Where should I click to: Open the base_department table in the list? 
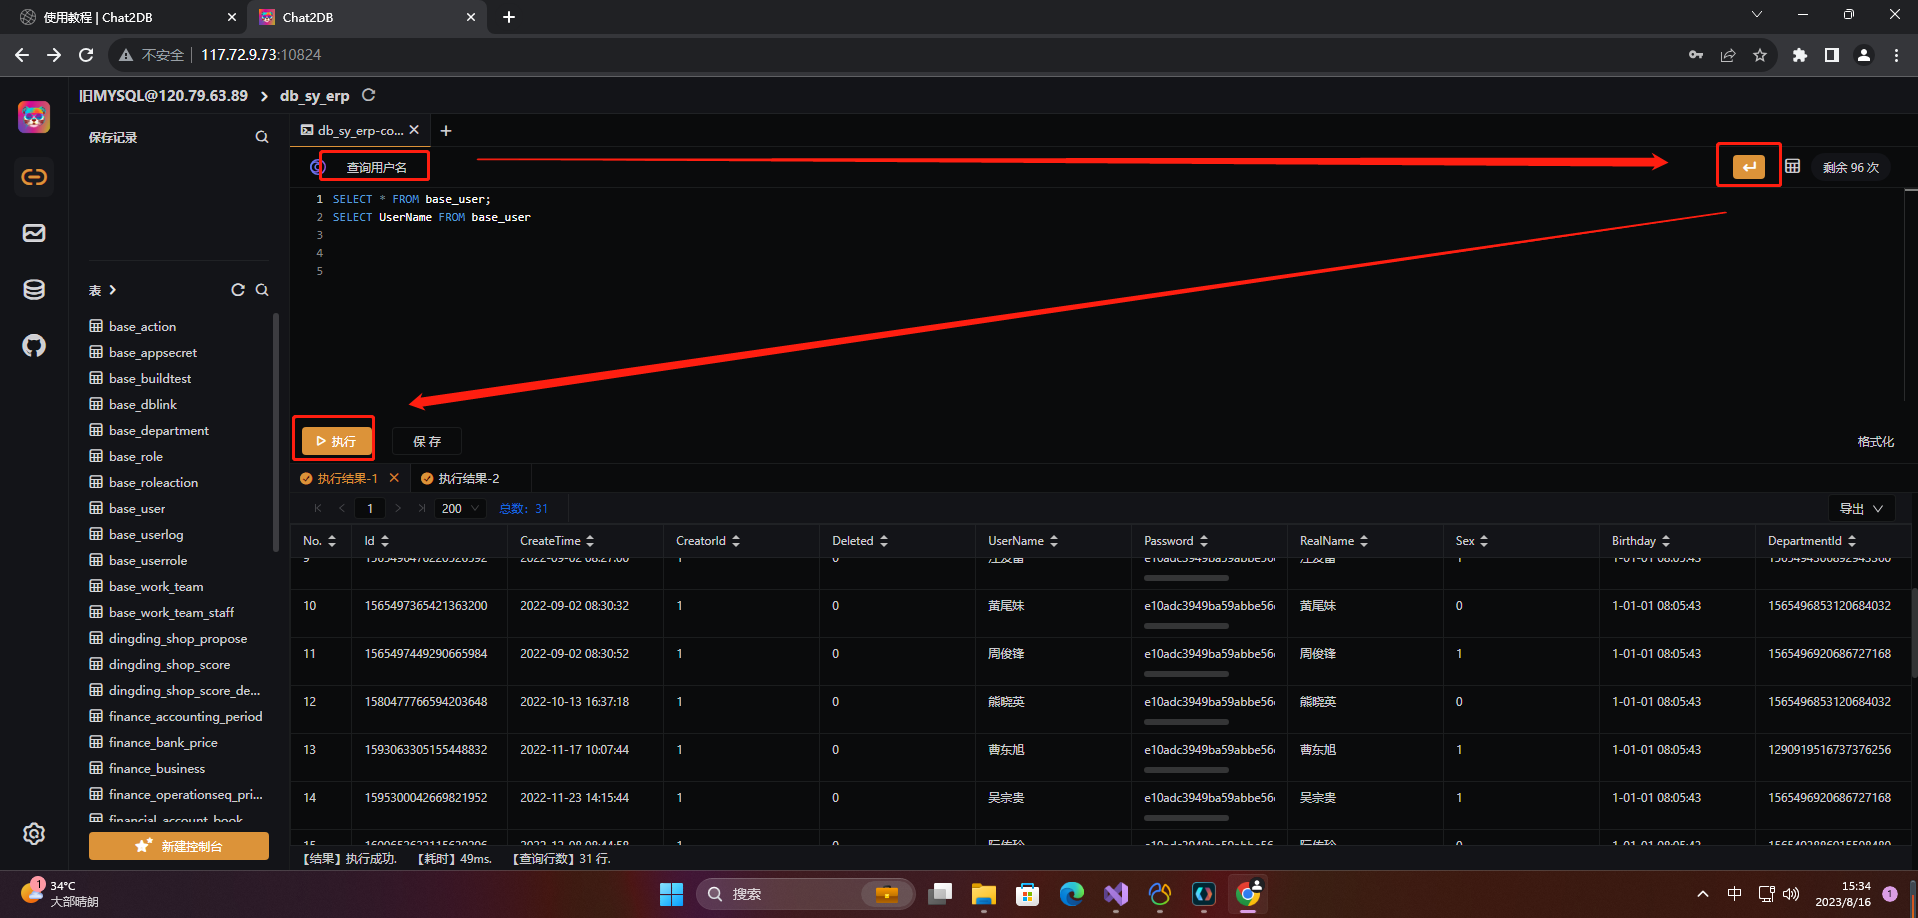pos(159,430)
